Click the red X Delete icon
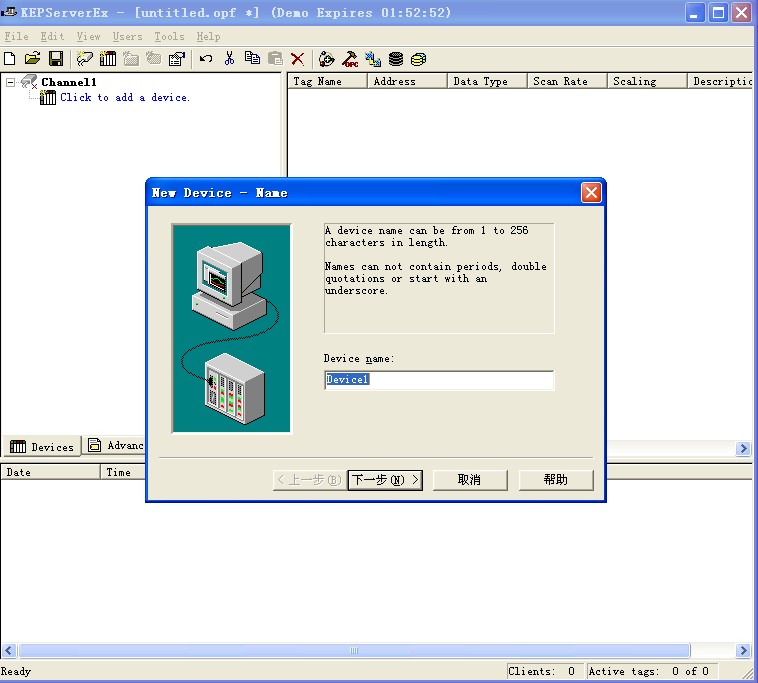Screen dimensions: 758x683 coord(298,59)
